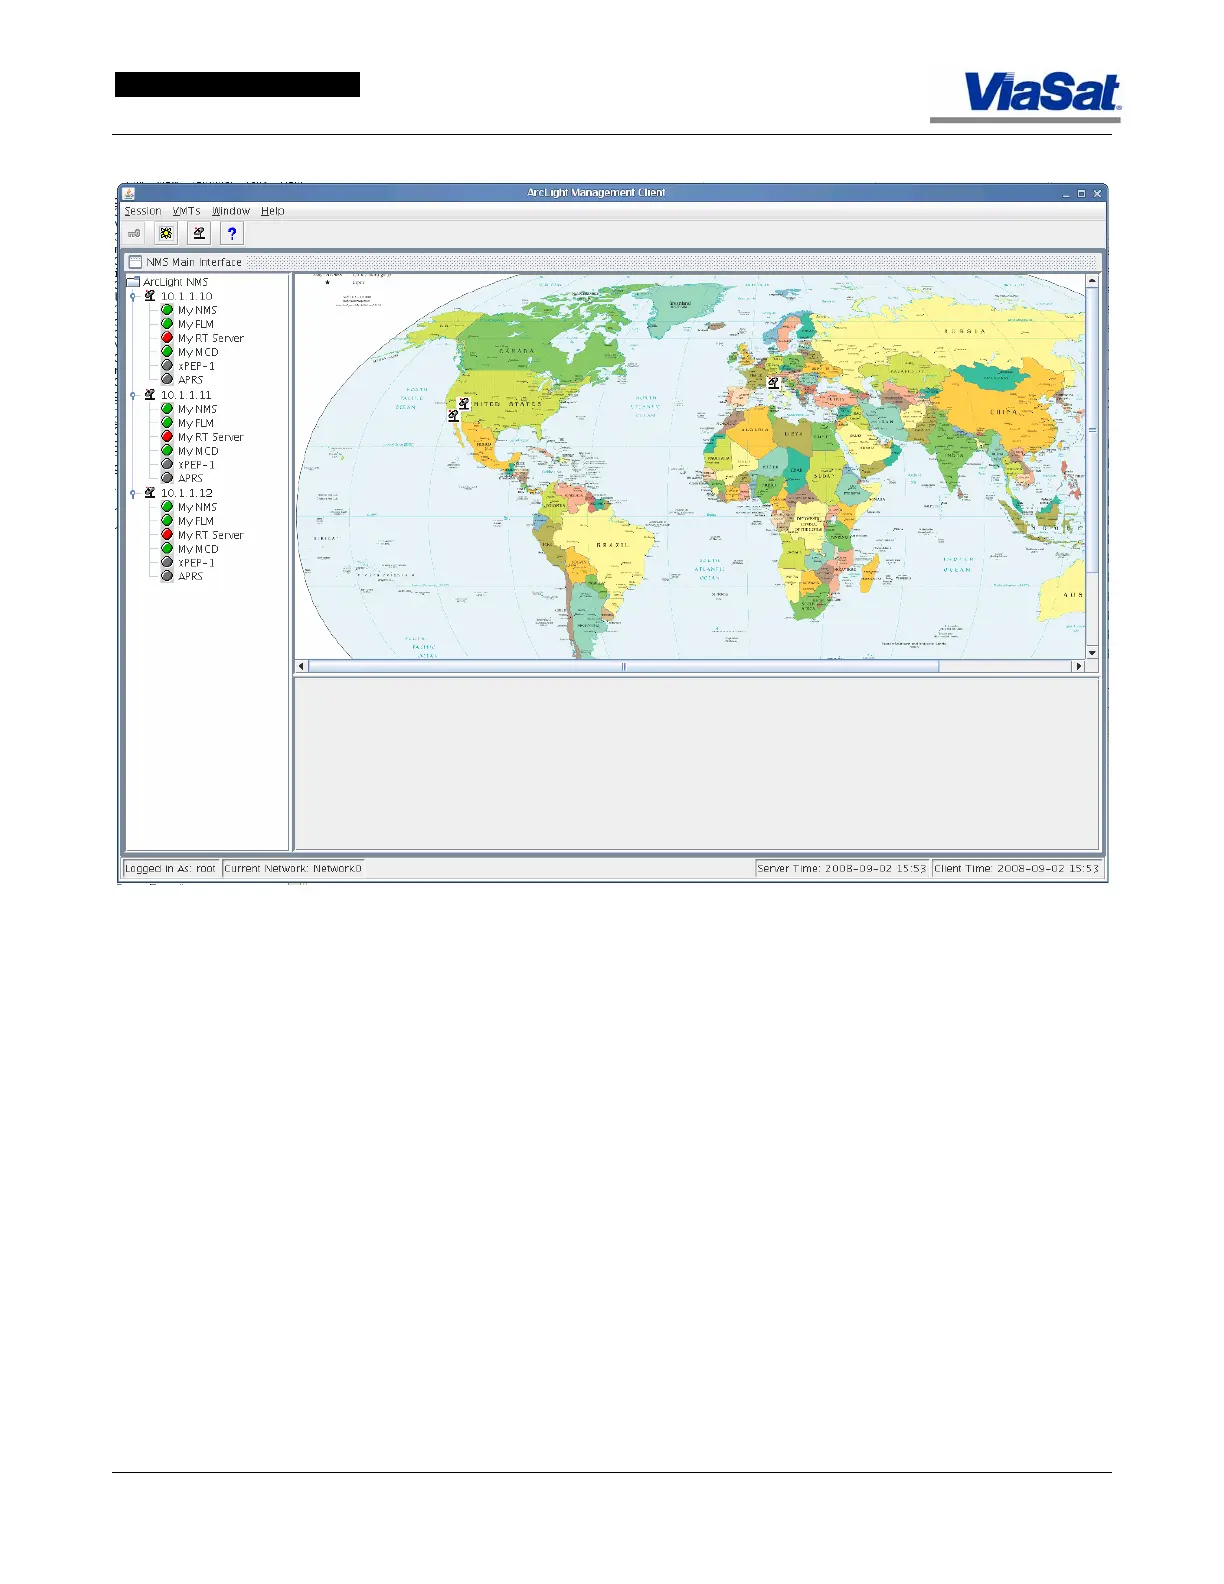Image resolution: width=1224 pixels, height=1584 pixels.
Task: Select My MCD under 10.1.1.10
Action: (198, 352)
